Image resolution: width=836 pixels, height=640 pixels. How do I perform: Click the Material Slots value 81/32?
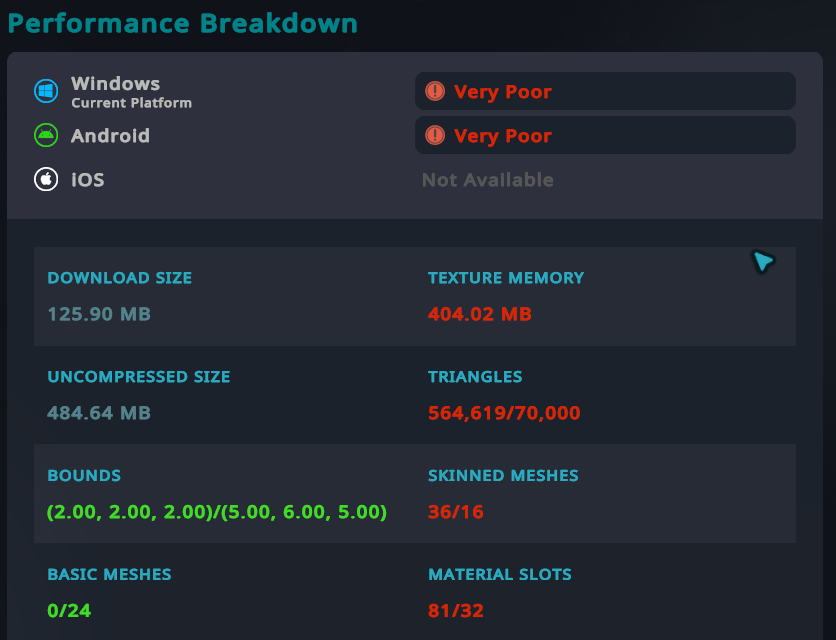click(x=456, y=610)
